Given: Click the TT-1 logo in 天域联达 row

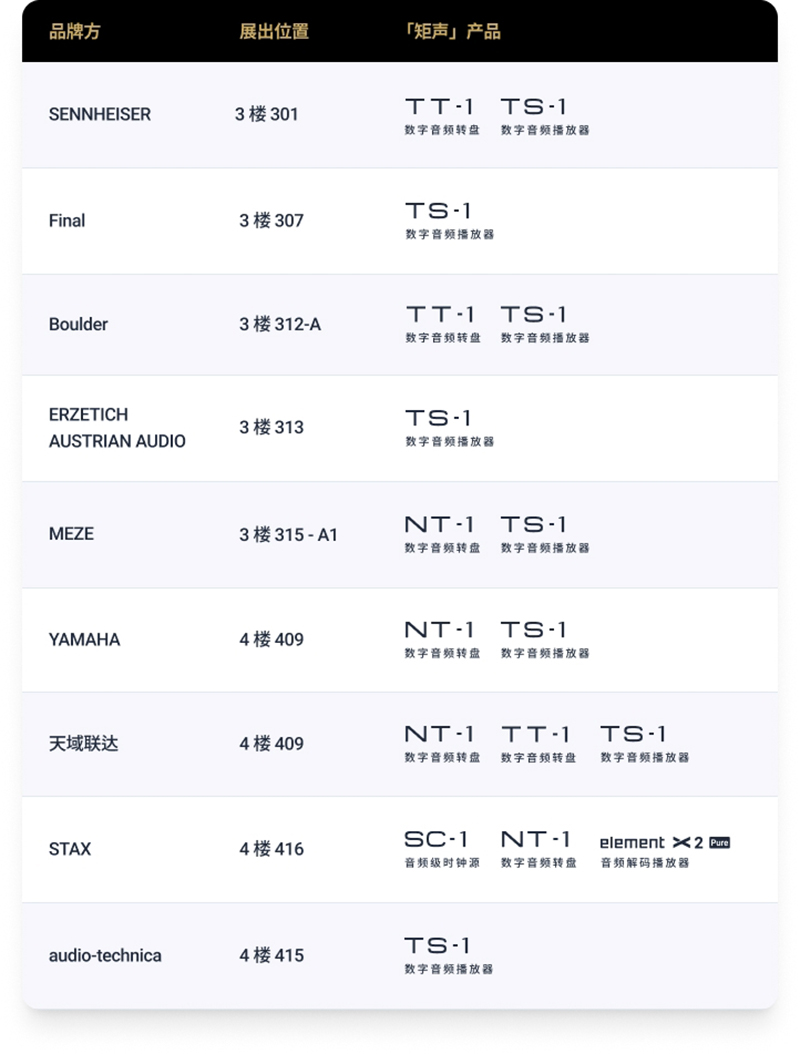Looking at the screenshot, I should tap(536, 734).
